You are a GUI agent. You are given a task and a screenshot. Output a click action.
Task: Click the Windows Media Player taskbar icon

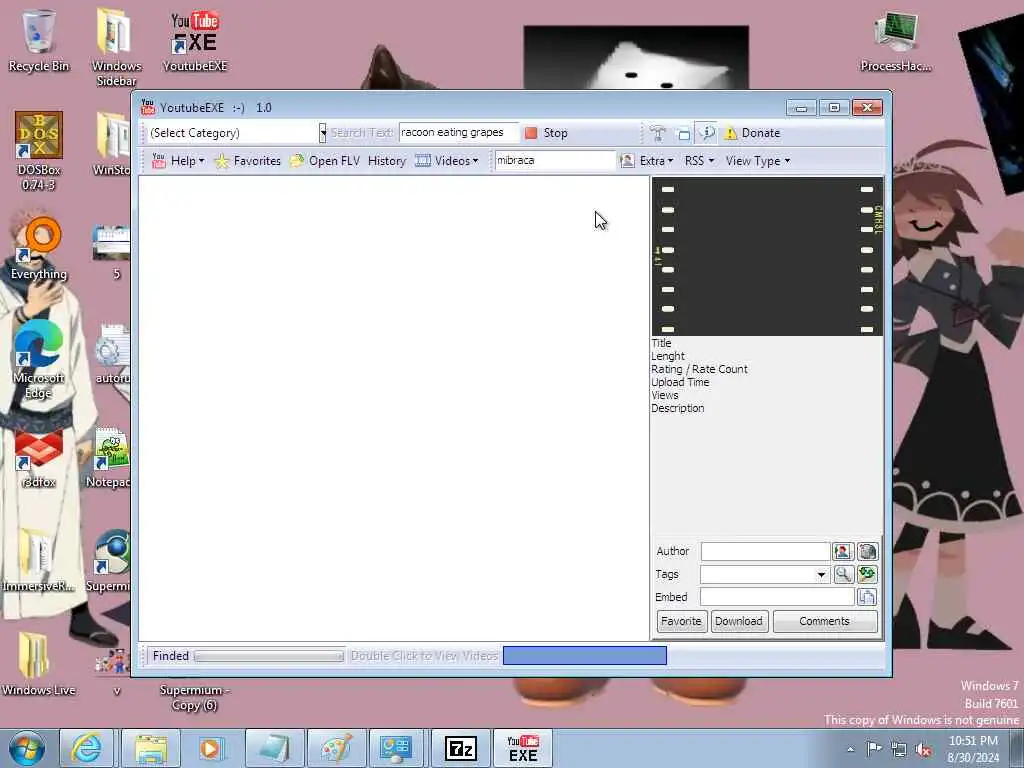click(x=210, y=748)
